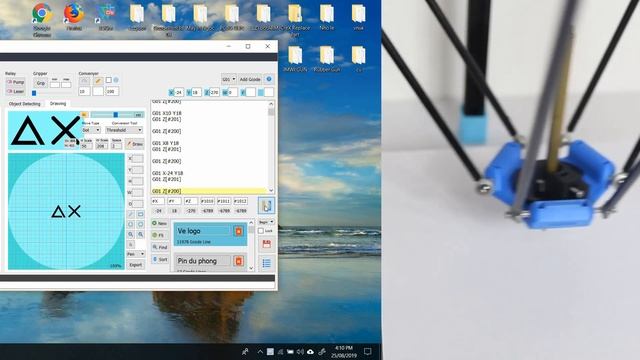Viewport: 640px width, 360px height.
Task: Click the blue info icon beside Add Gcode
Action: click(269, 79)
